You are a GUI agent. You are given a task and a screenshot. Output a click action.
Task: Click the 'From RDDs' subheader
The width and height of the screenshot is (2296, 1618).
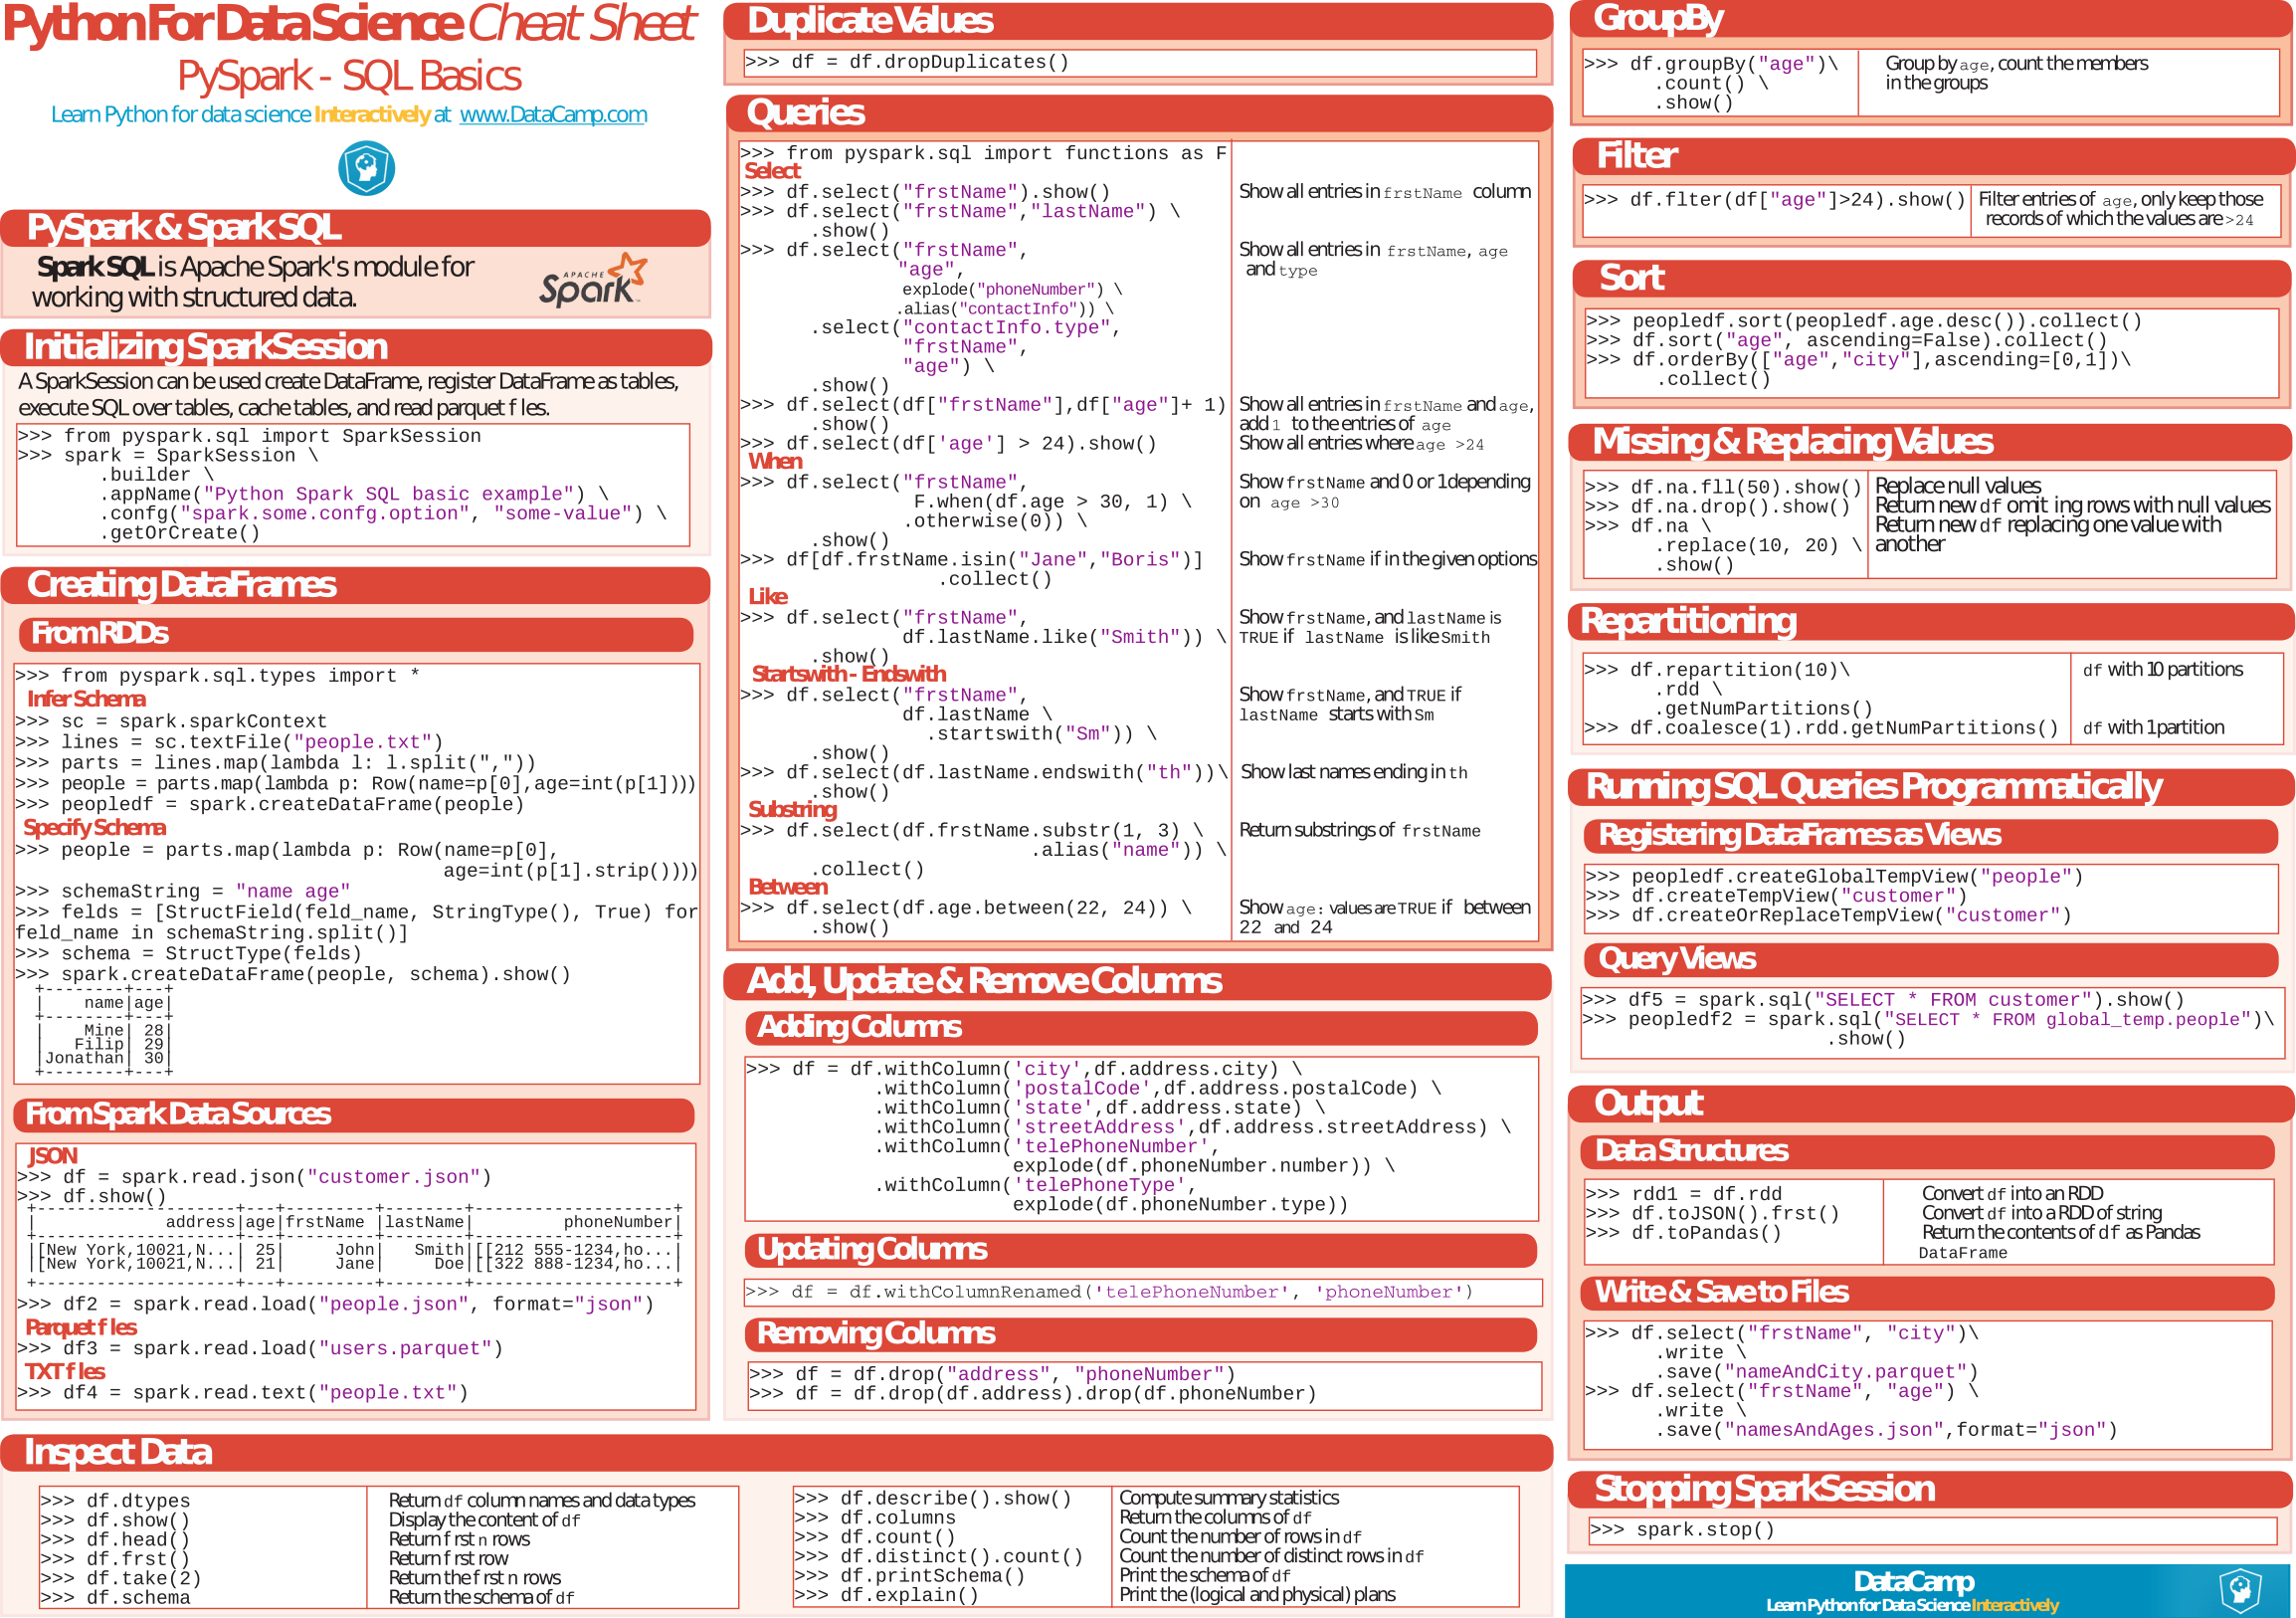pos(356,634)
